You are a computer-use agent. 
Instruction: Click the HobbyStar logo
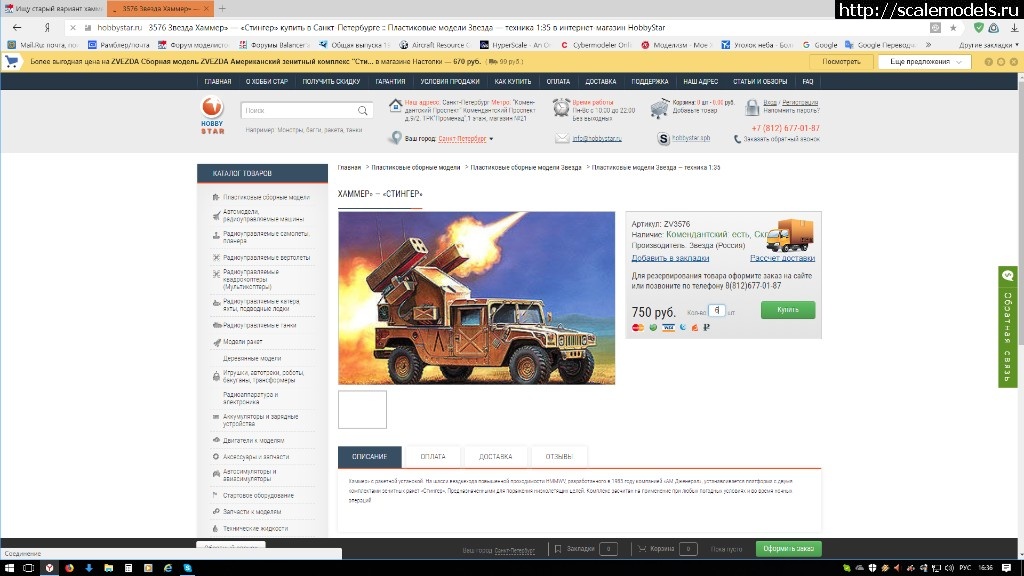[x=212, y=116]
